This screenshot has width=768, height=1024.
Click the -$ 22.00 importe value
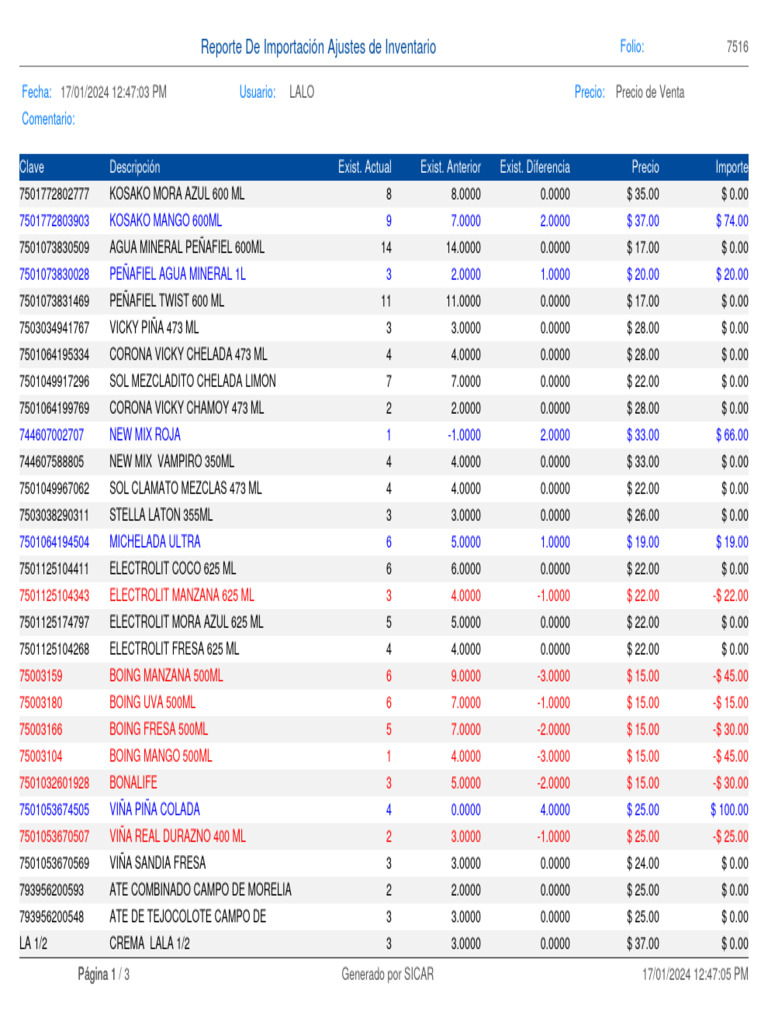pyautogui.click(x=731, y=596)
